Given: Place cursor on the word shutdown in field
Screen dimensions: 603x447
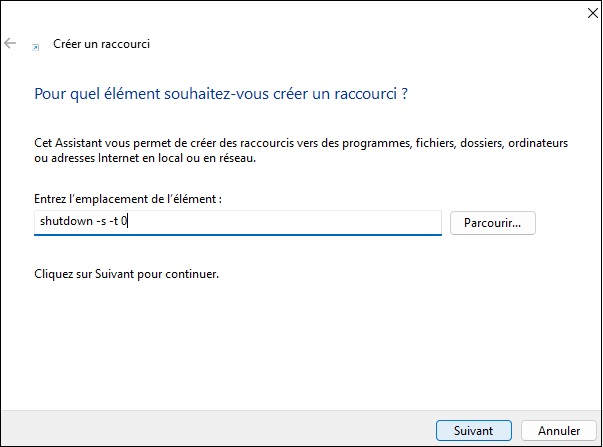Looking at the screenshot, I should [x=67, y=221].
